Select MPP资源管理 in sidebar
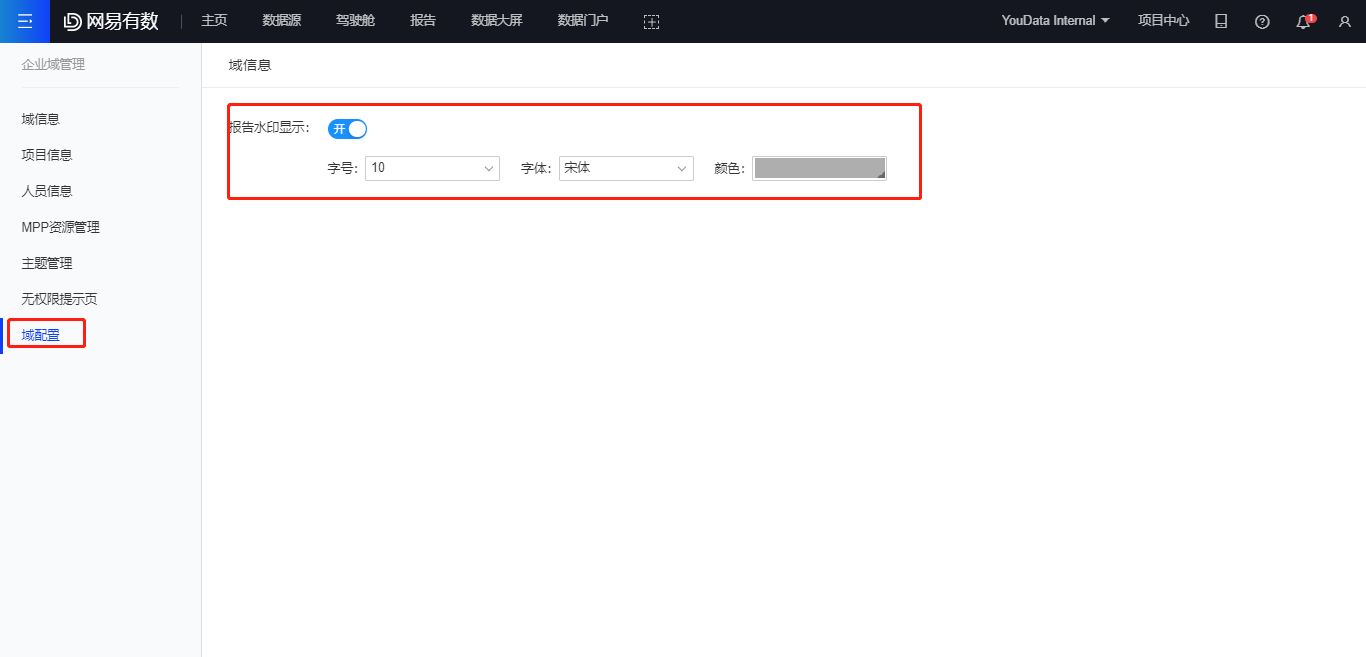 [61, 227]
